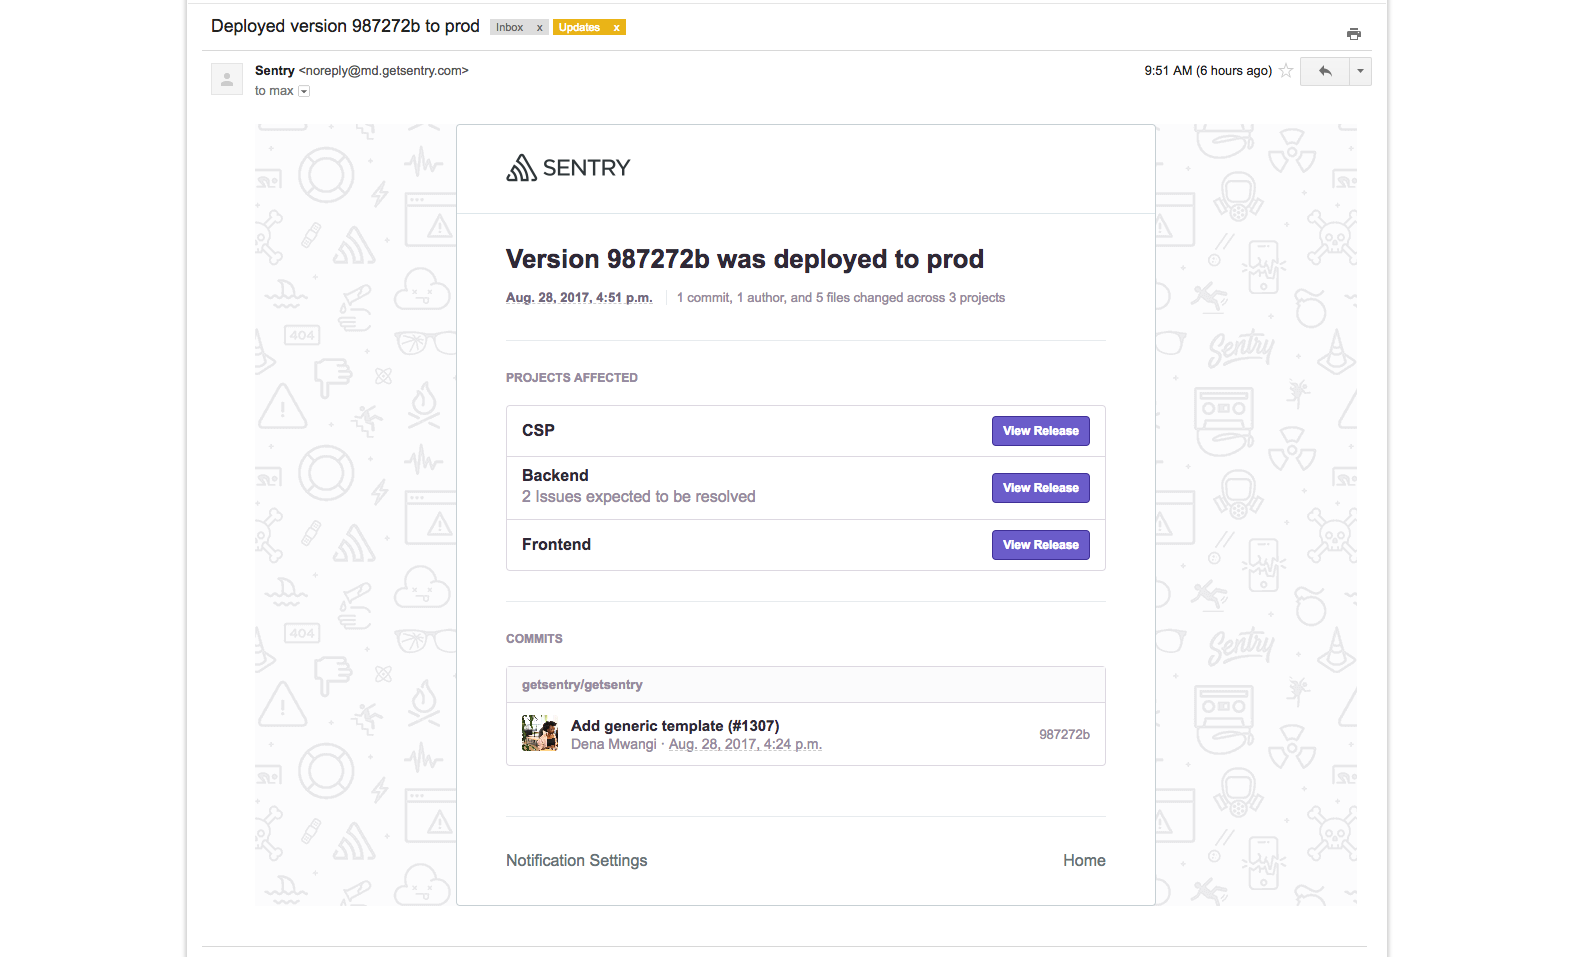Image resolution: width=1570 pixels, height=957 pixels.
Task: Click the author name Dena Mwangi
Action: [614, 745]
